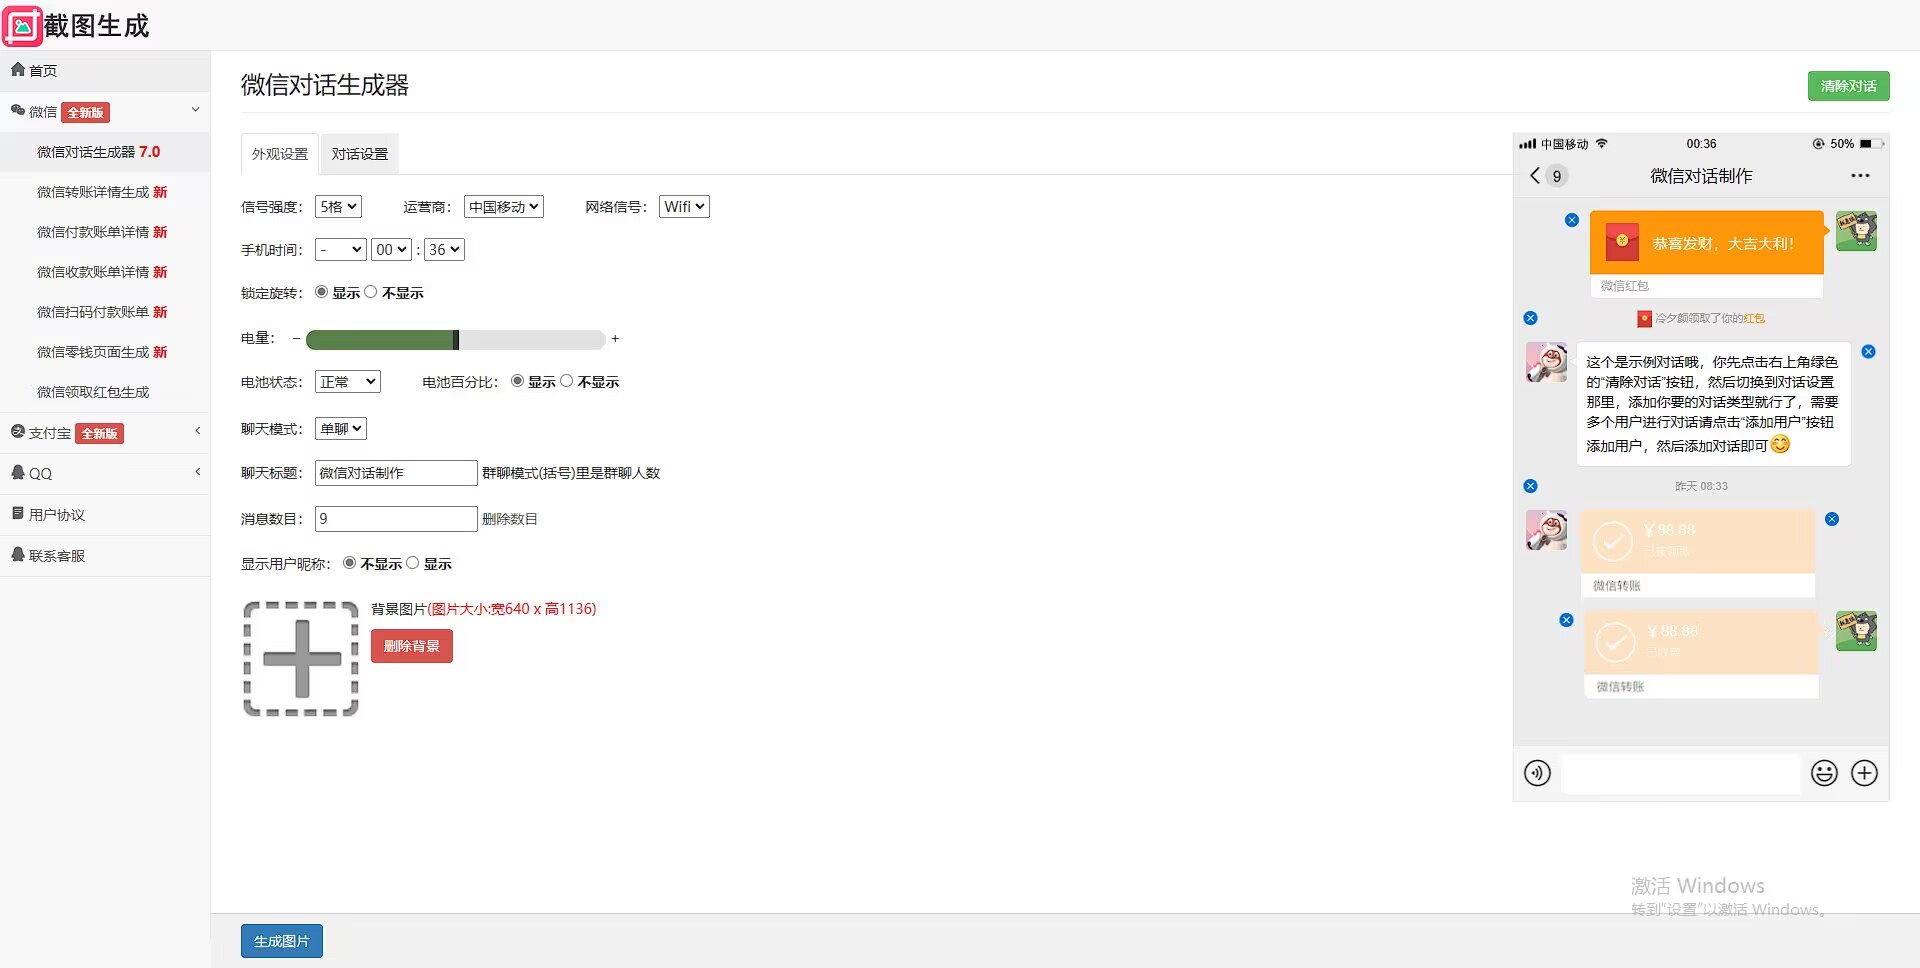Click the battery plus button
The image size is (1920, 968).
[615, 339]
